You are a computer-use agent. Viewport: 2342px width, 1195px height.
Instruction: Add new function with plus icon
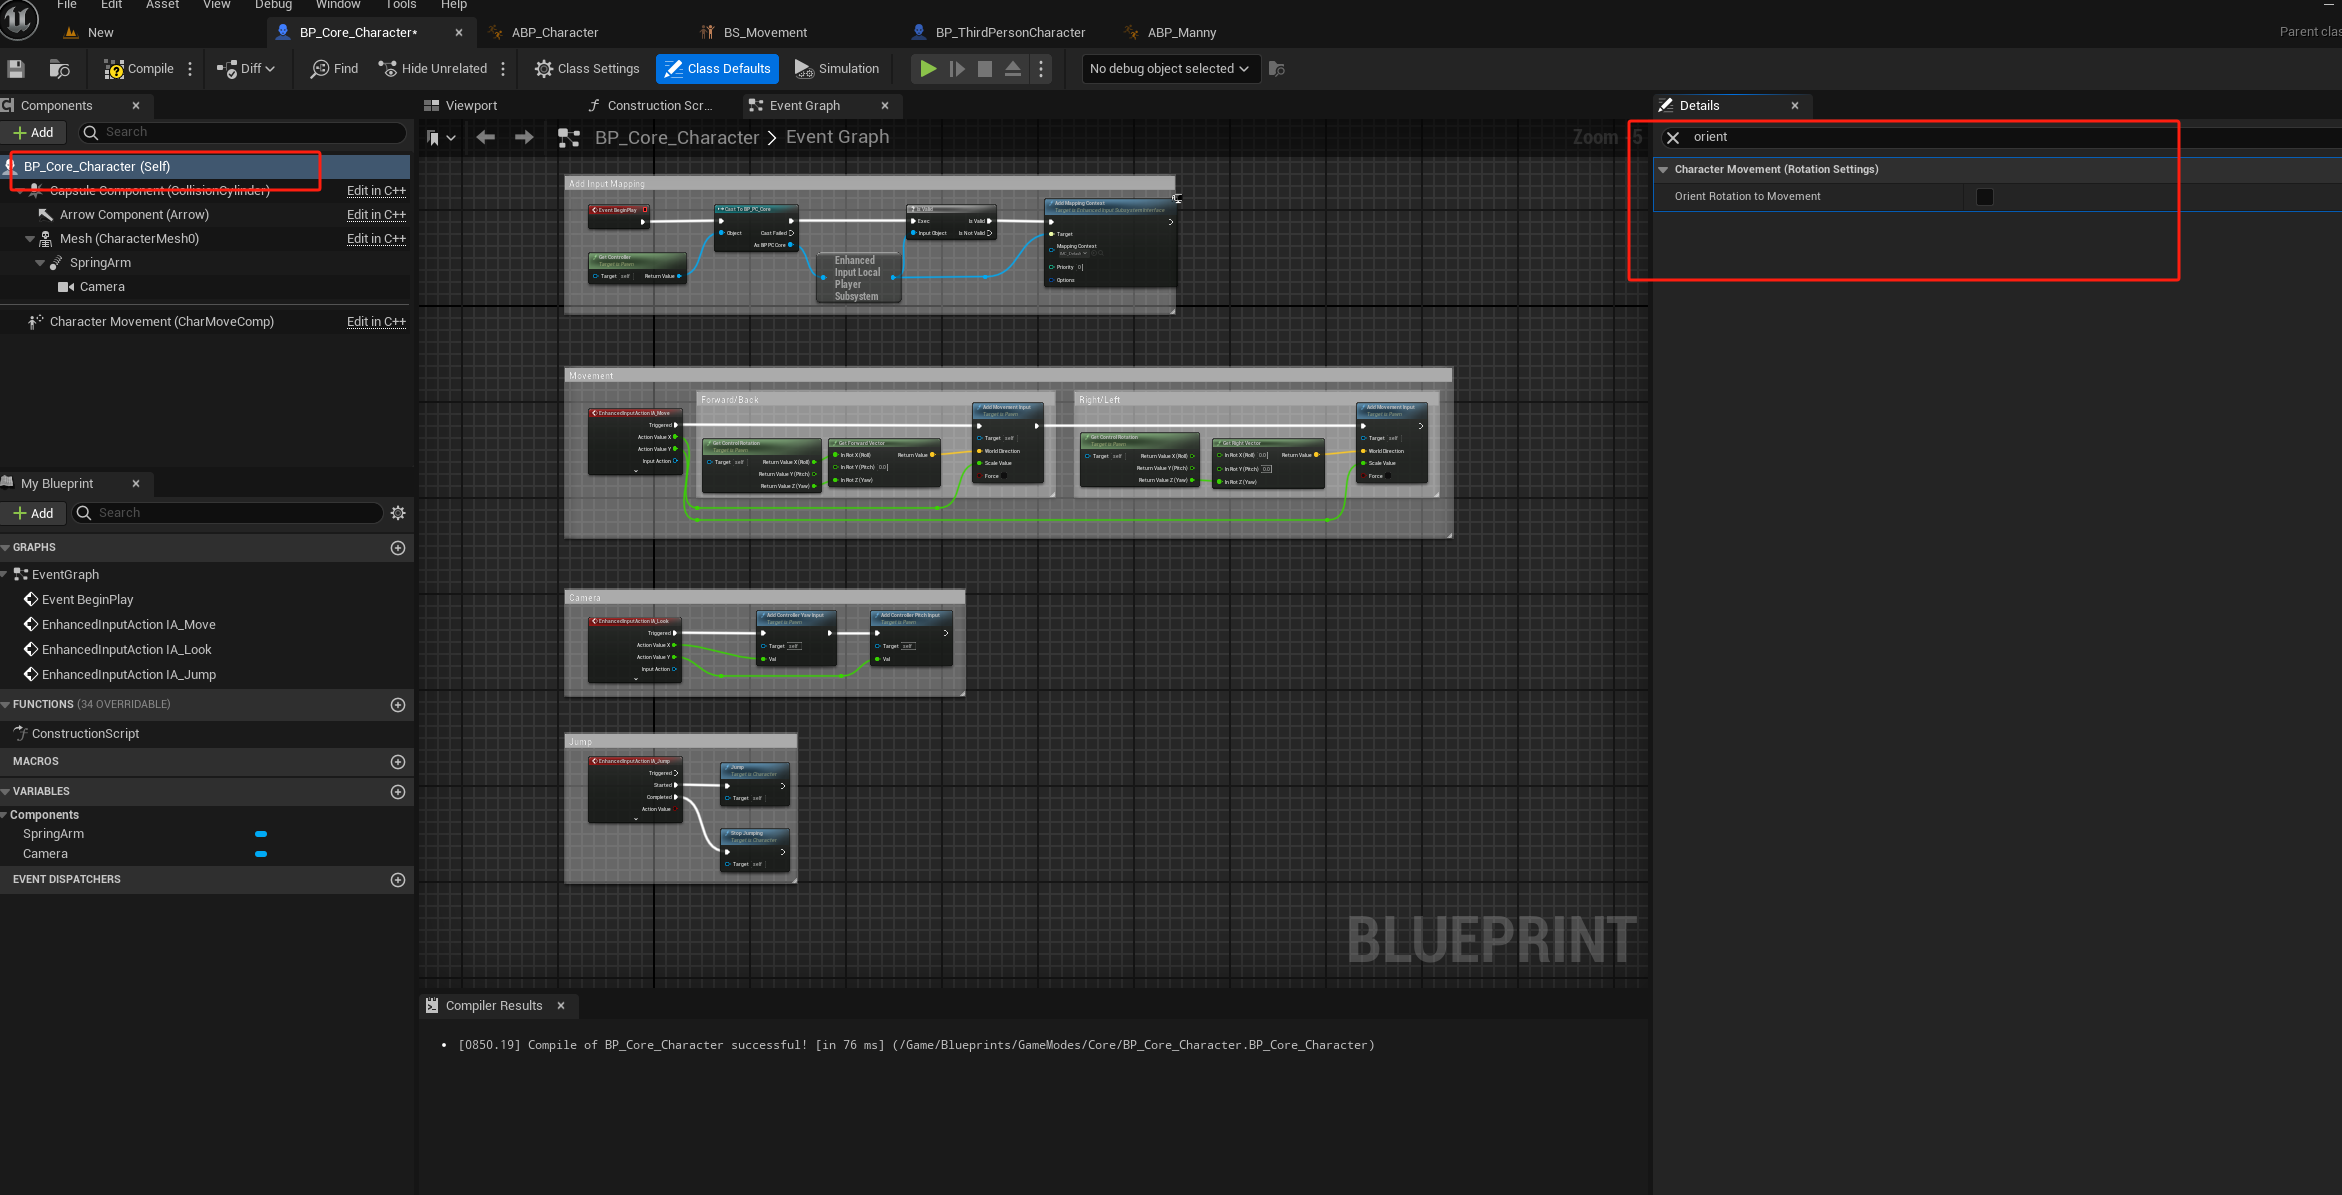[x=398, y=705]
